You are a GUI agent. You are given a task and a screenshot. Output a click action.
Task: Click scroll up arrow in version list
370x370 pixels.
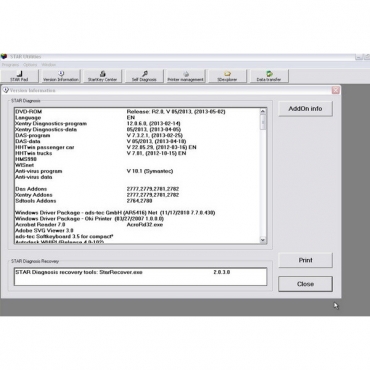click(263, 111)
